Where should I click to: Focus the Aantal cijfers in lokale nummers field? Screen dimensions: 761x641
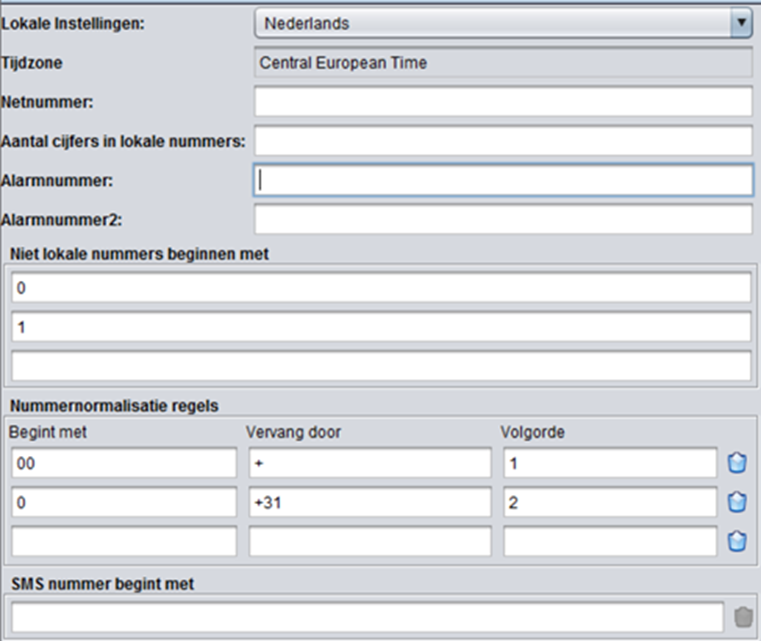click(503, 141)
